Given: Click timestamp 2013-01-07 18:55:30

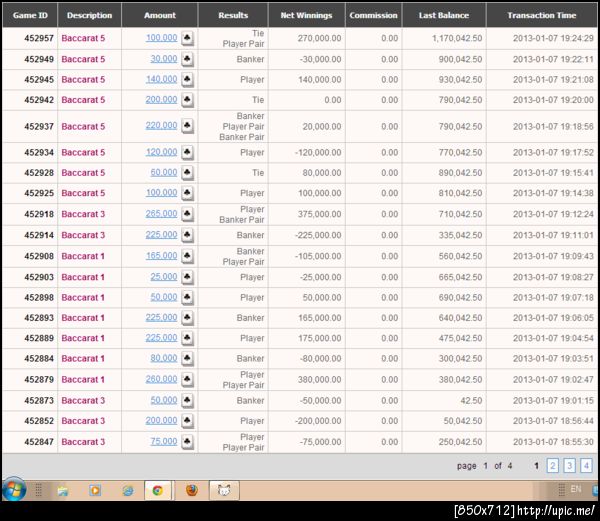Looking at the screenshot, I should (553, 442).
